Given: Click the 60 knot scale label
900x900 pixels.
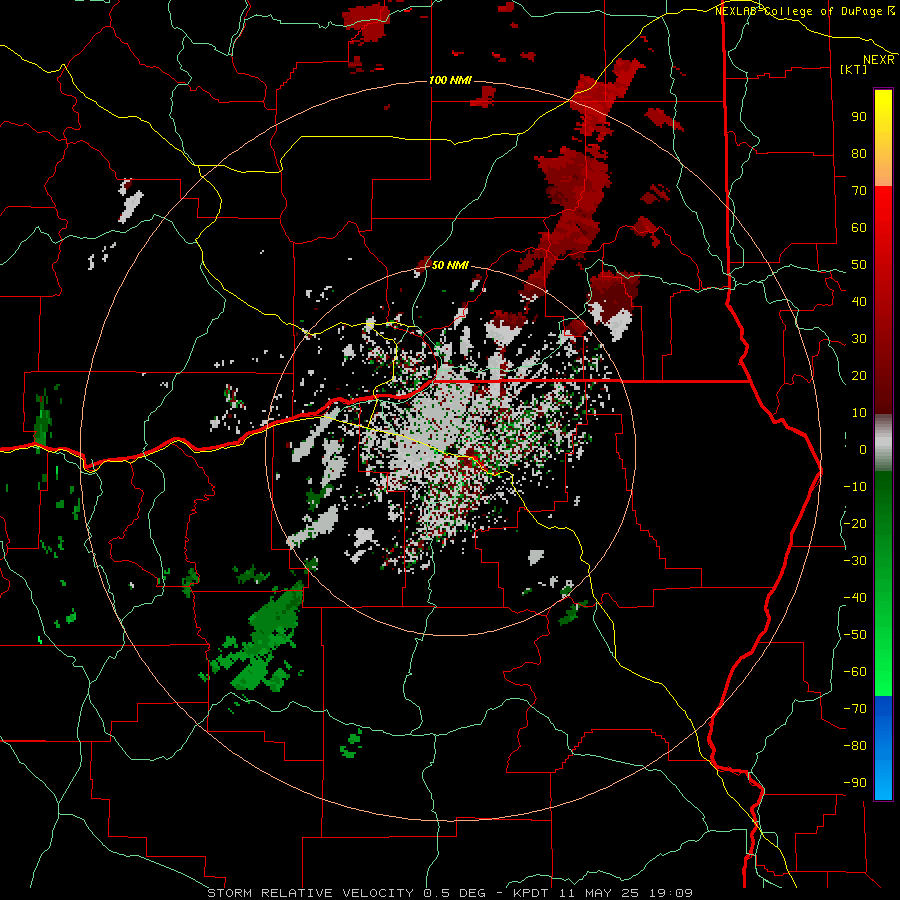Looking at the screenshot, I should click(859, 227).
